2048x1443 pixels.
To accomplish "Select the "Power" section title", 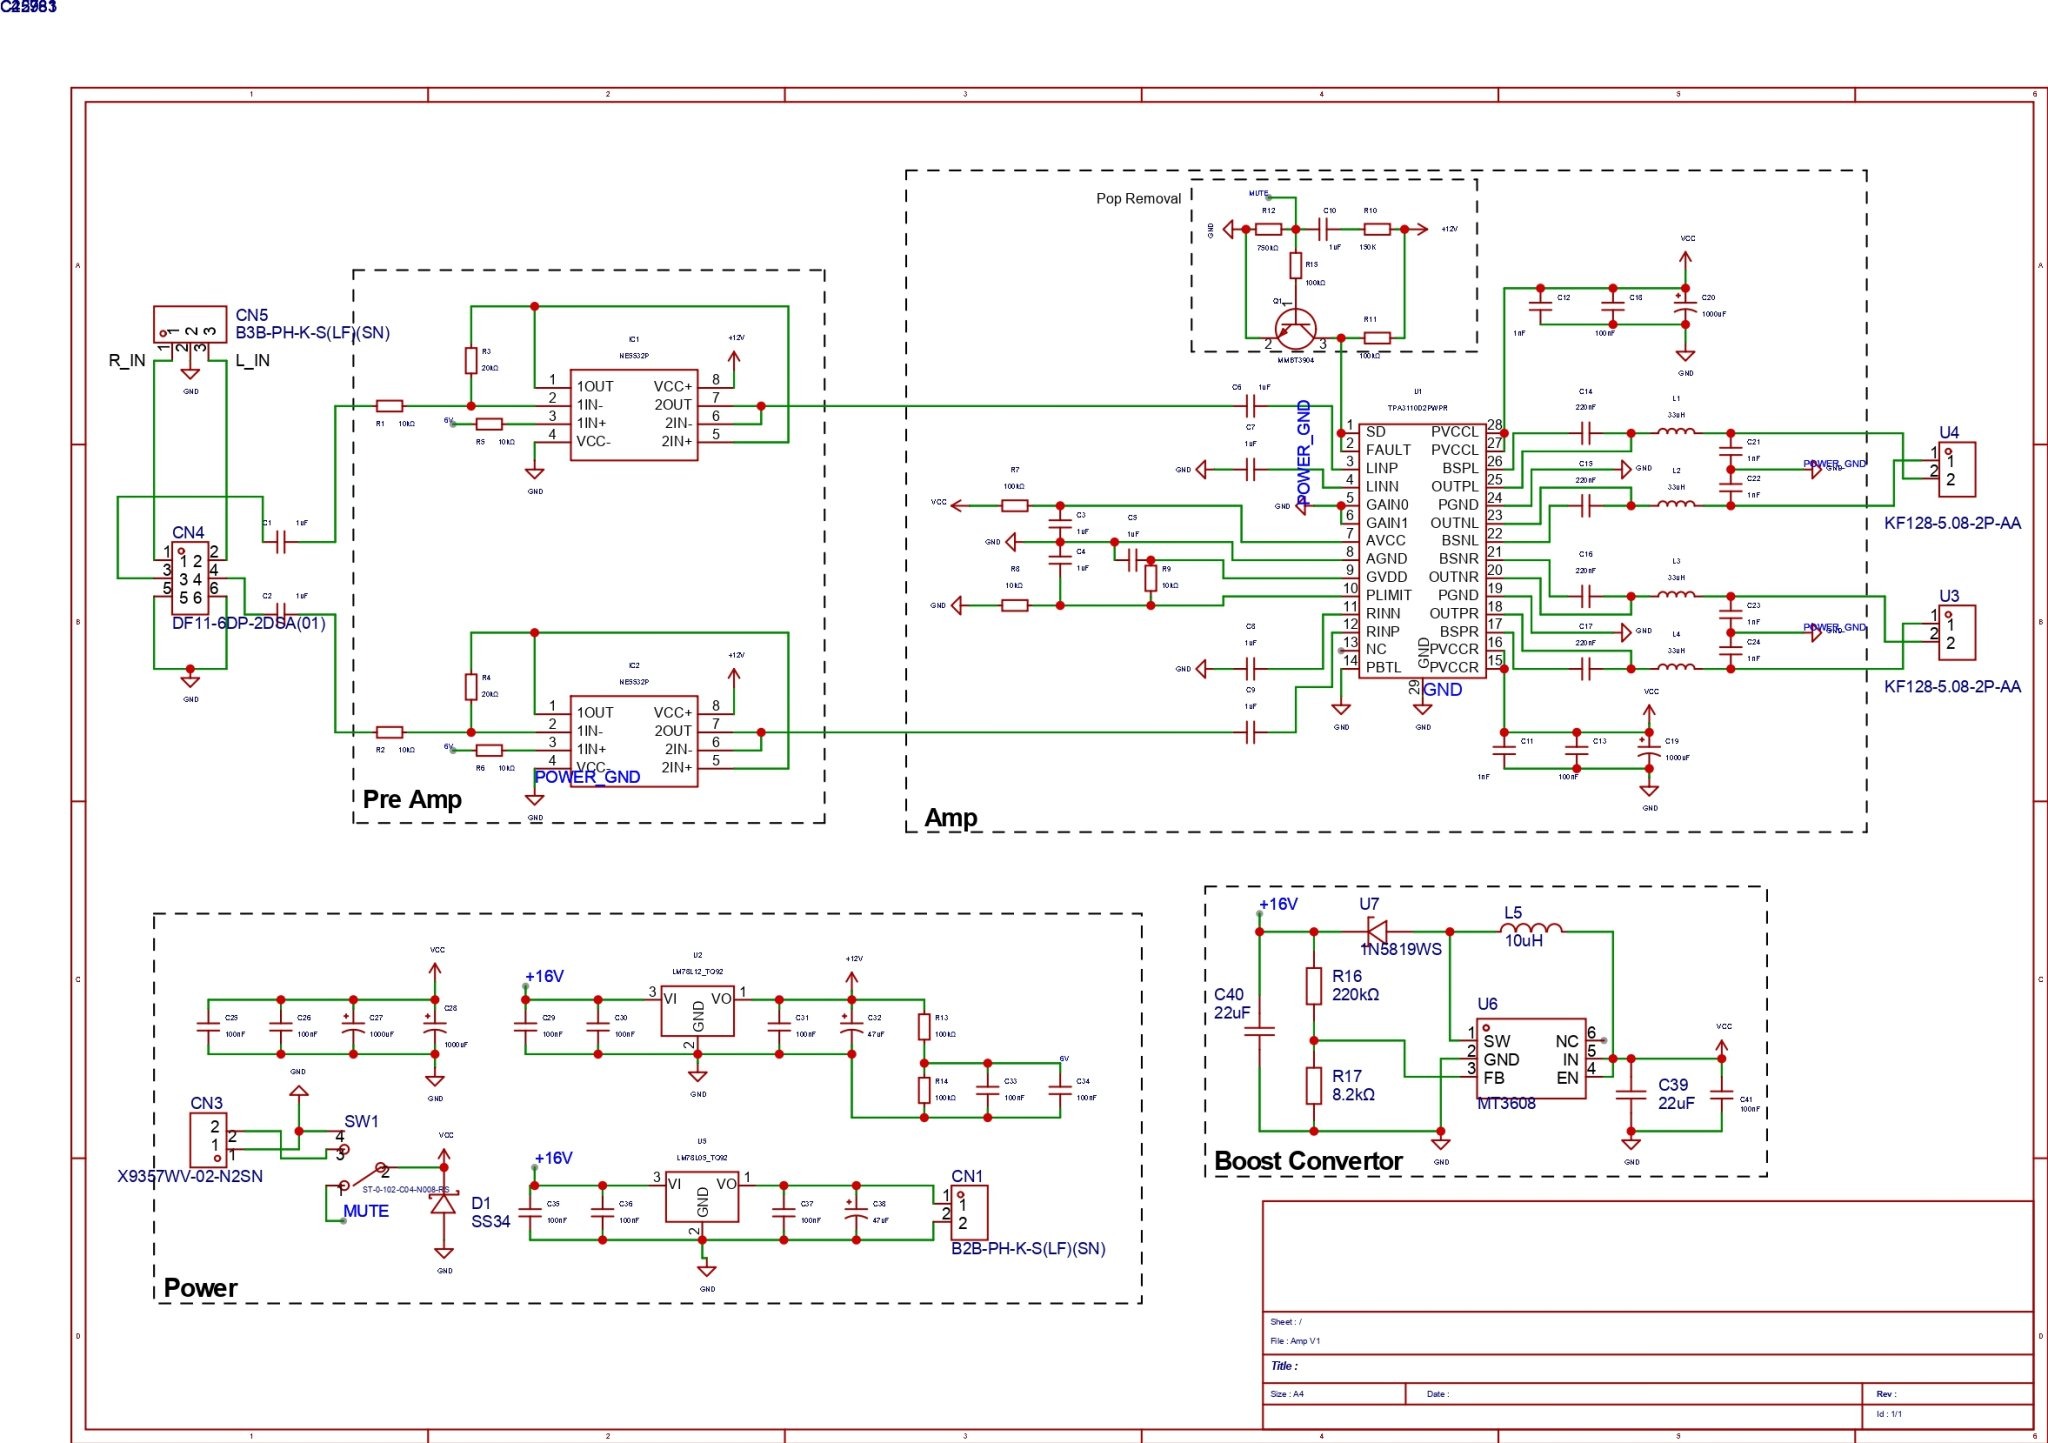I will pos(200,1288).
